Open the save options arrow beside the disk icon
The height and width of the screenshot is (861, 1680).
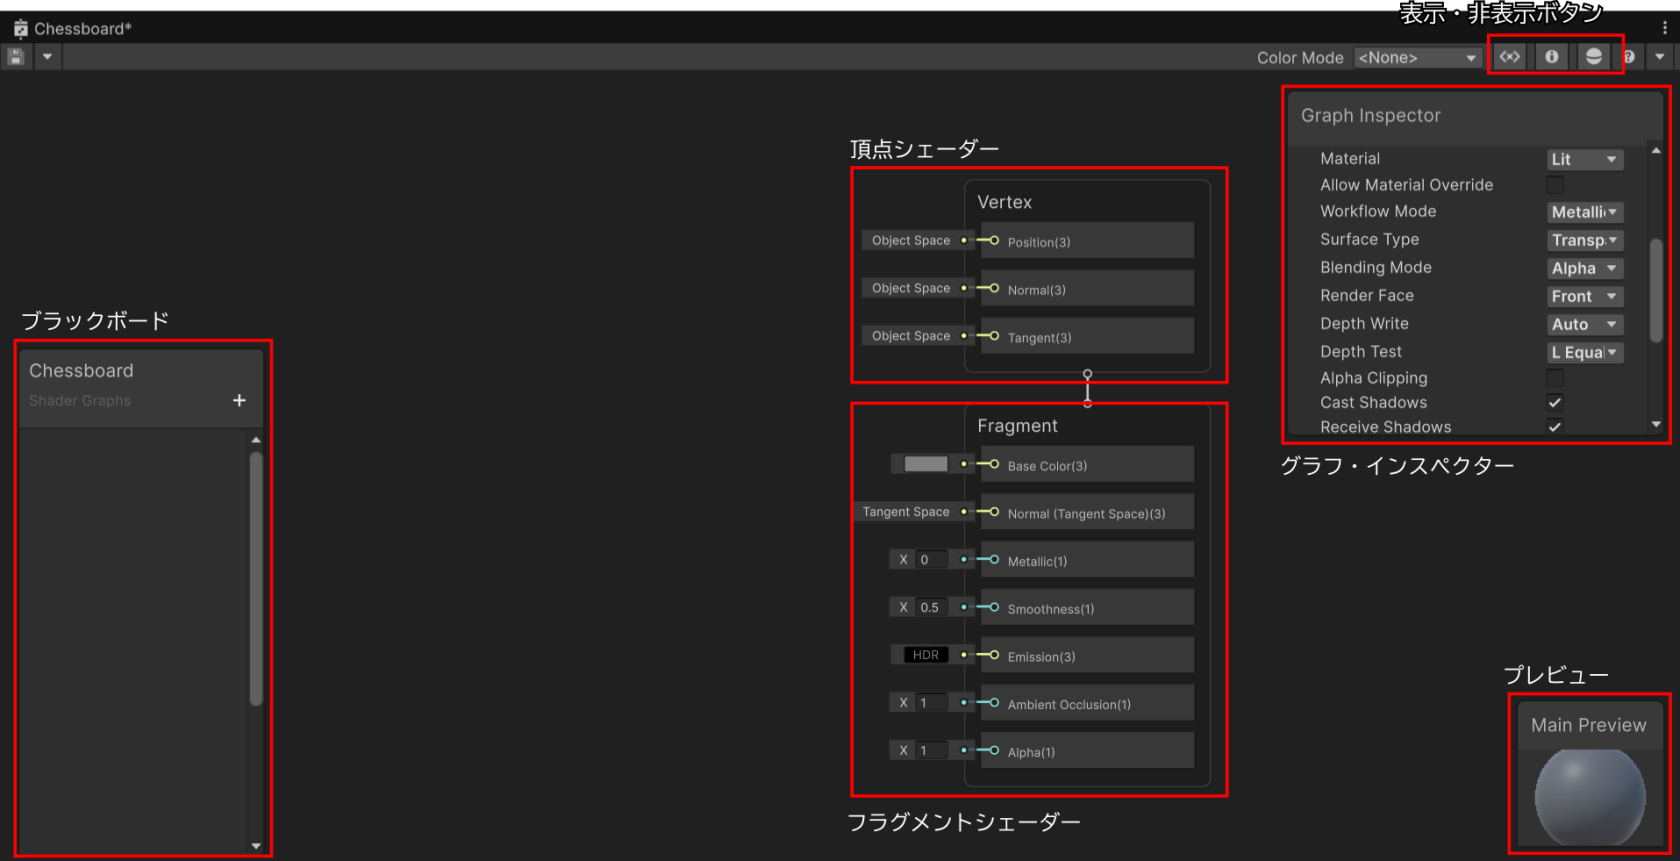(47, 57)
